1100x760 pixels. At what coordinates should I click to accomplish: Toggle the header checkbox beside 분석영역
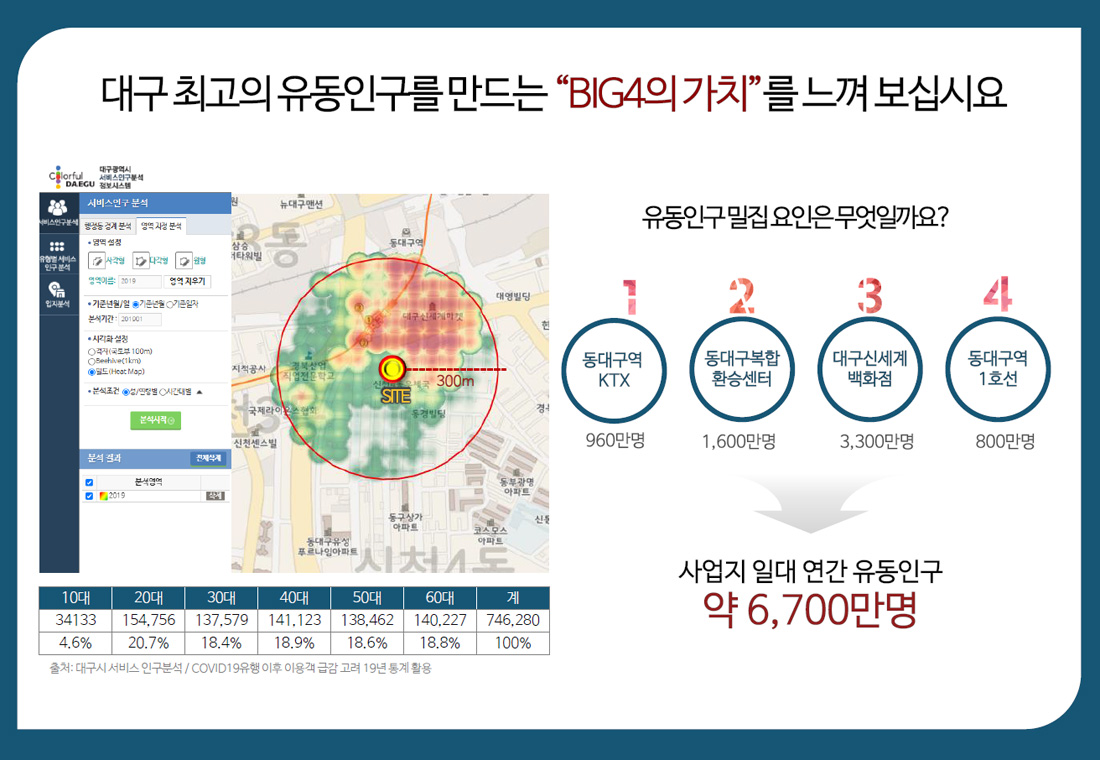tap(89, 483)
